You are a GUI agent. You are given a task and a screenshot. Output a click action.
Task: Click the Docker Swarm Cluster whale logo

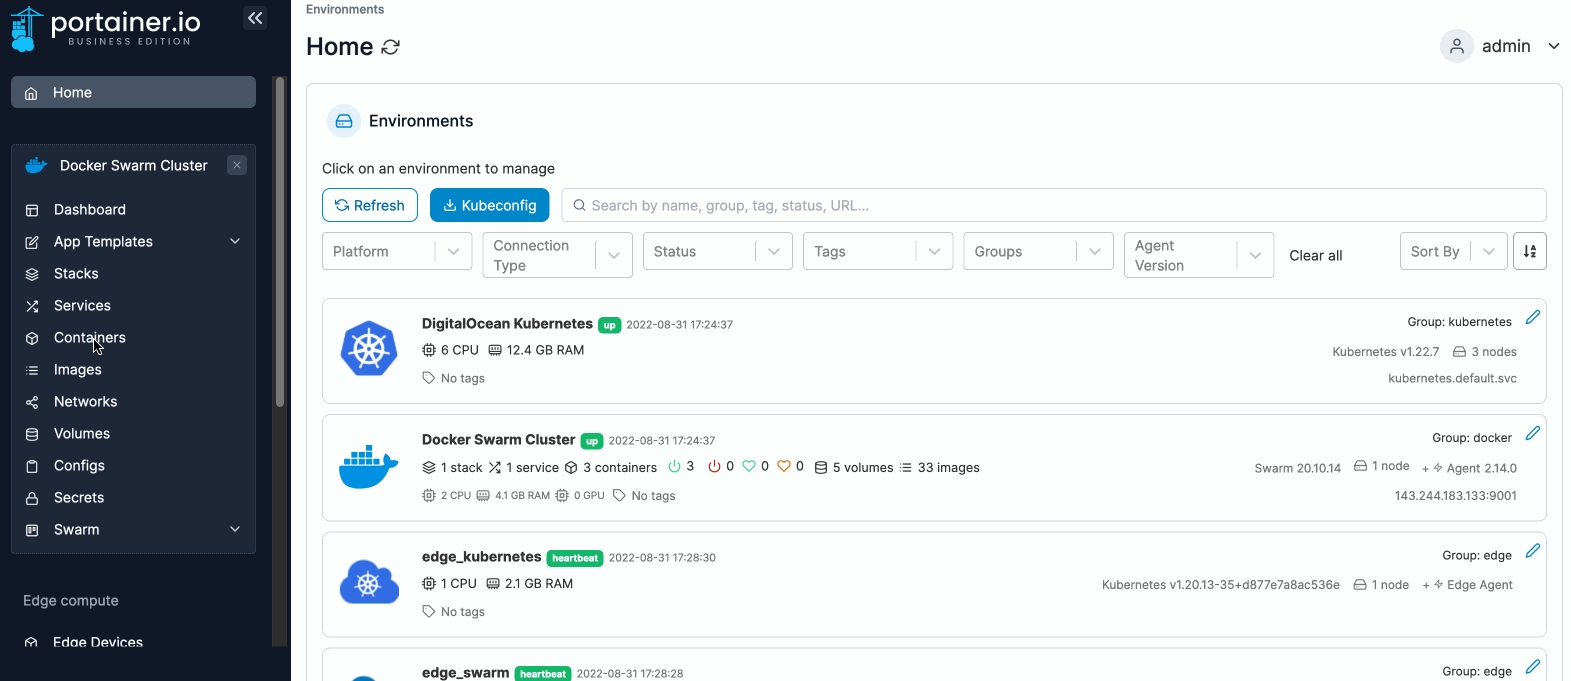[368, 467]
